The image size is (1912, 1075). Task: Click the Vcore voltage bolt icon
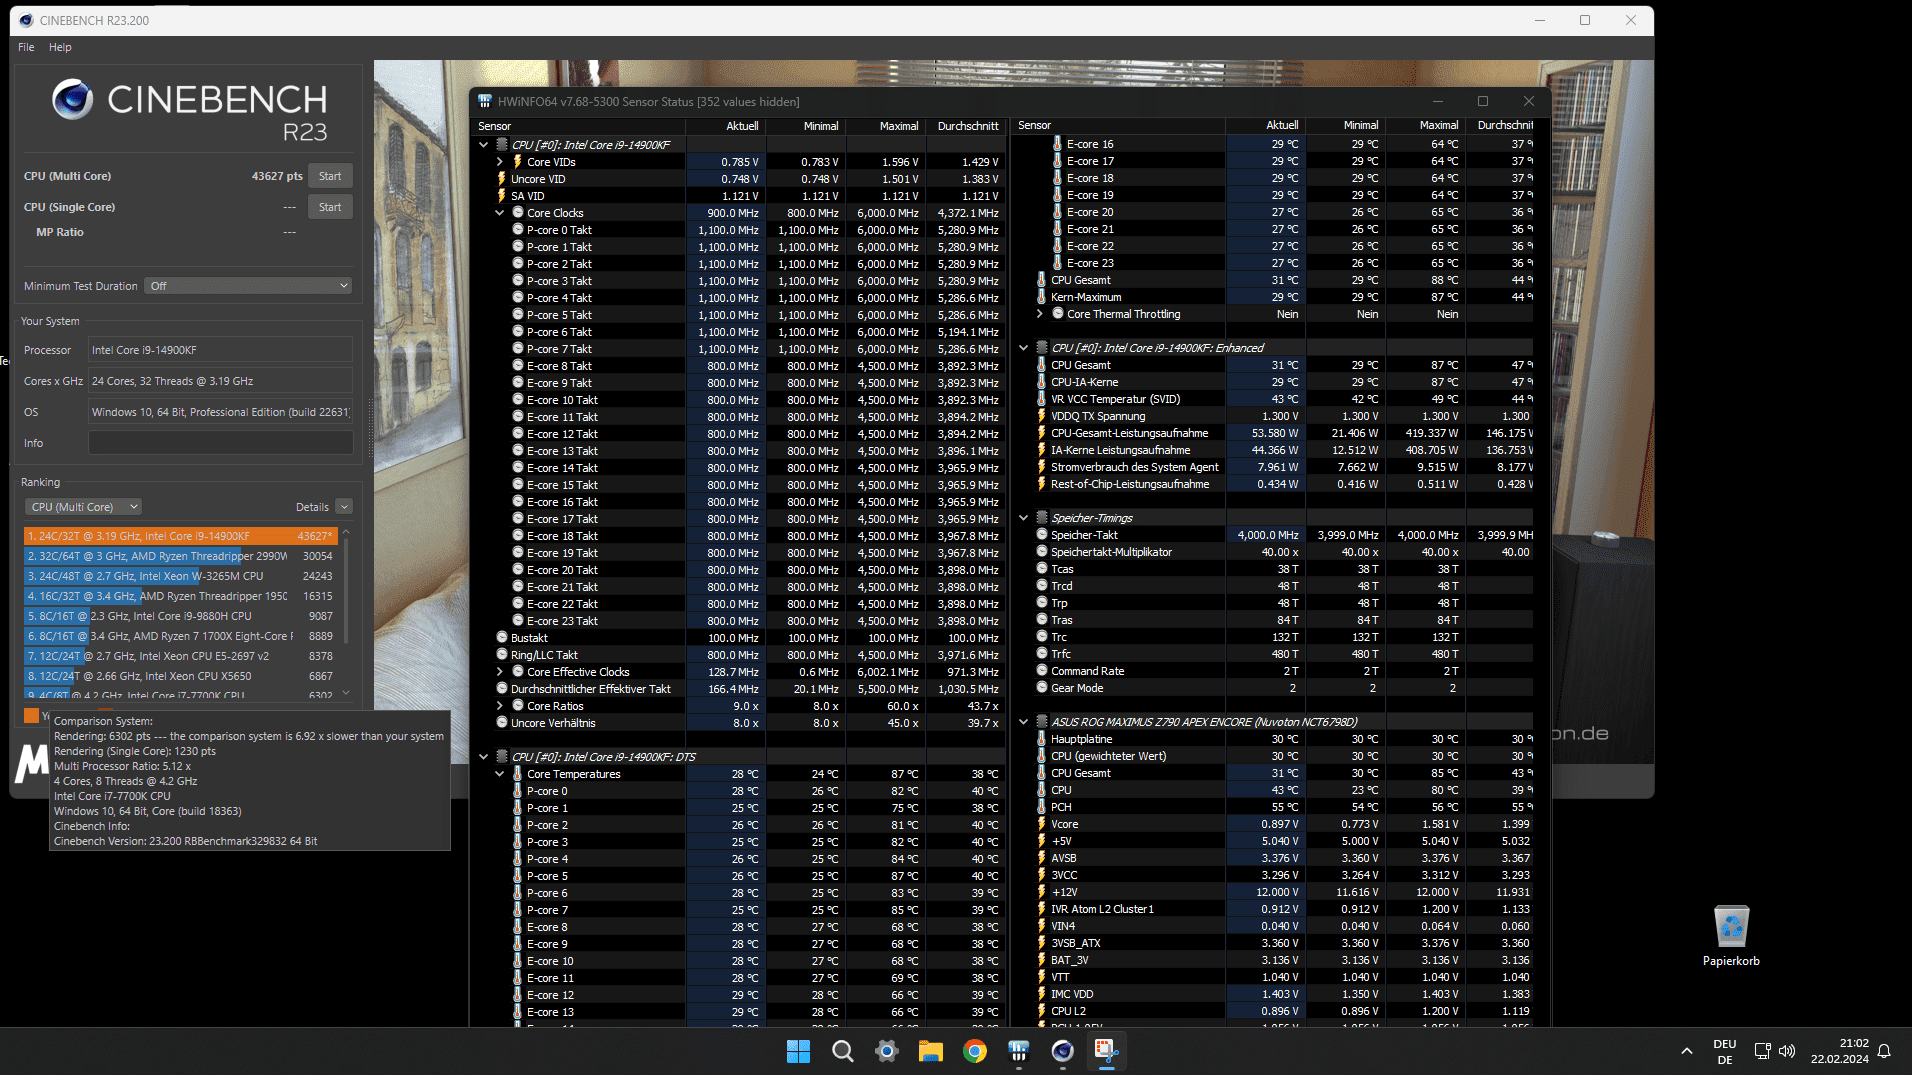[x=1042, y=824]
